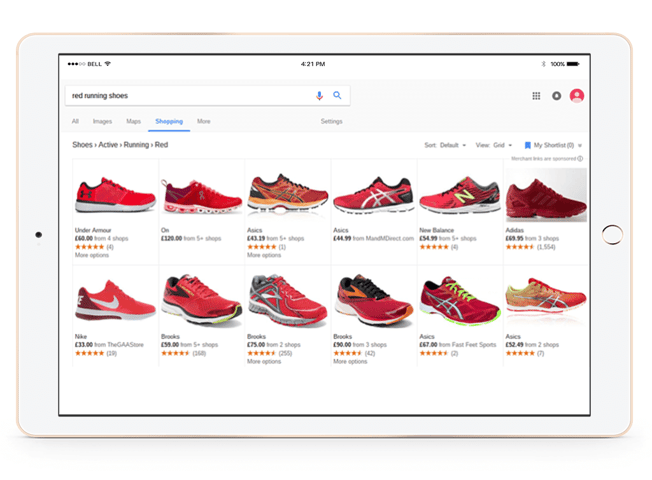
Task: Click More options under £43.19 Asics
Action: [x=264, y=255]
